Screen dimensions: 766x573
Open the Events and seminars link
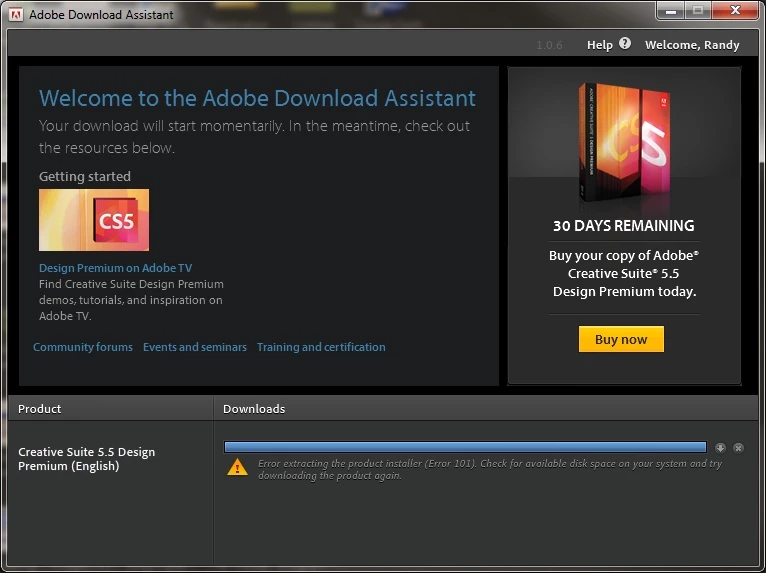tap(194, 347)
